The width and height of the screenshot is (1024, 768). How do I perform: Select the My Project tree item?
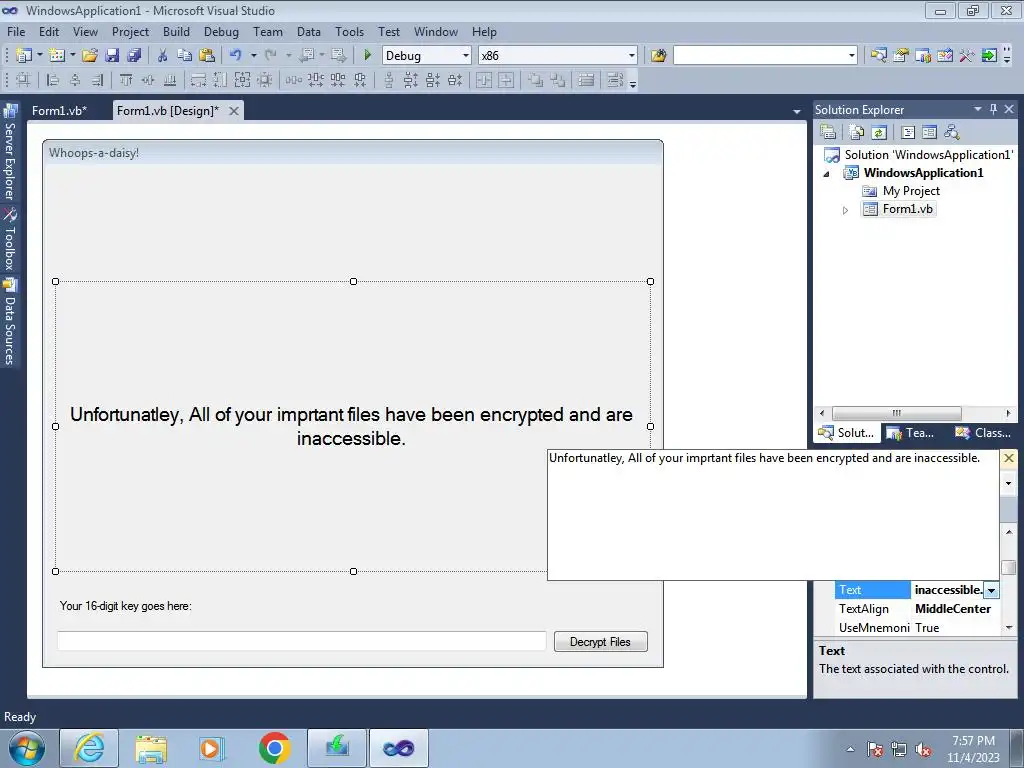pyautogui.click(x=911, y=191)
